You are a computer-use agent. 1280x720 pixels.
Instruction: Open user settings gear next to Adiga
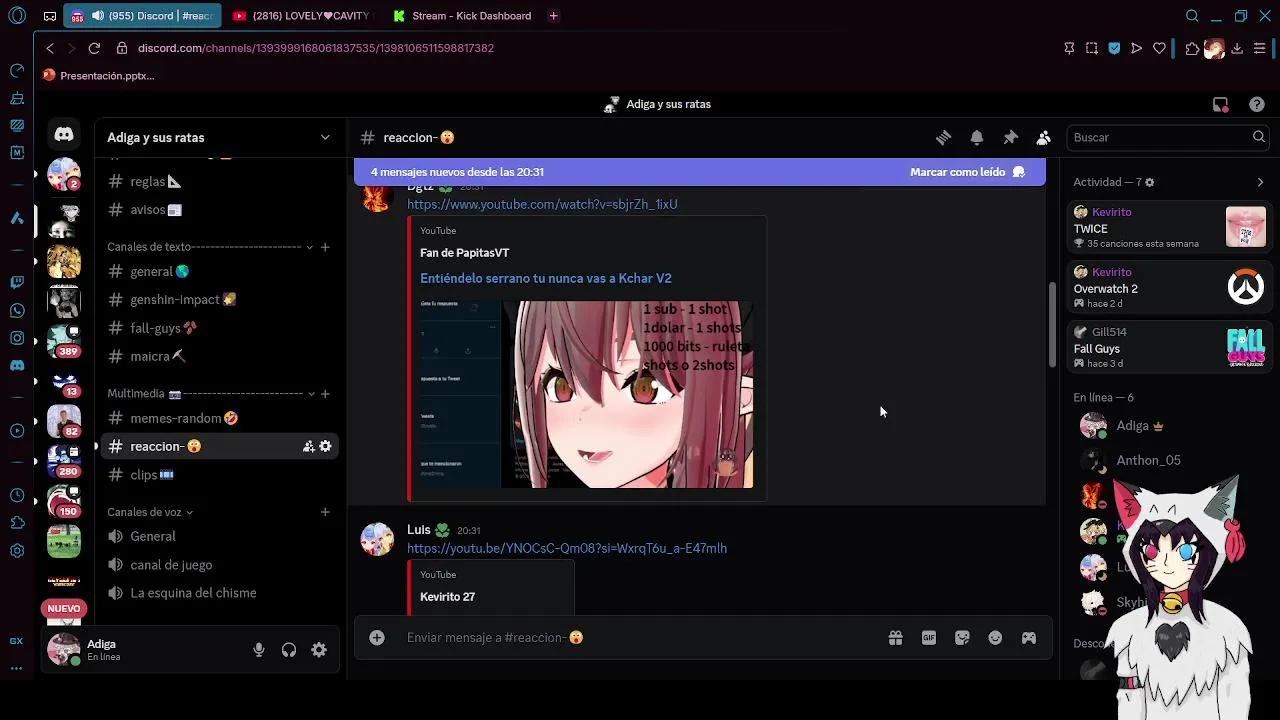click(319, 650)
